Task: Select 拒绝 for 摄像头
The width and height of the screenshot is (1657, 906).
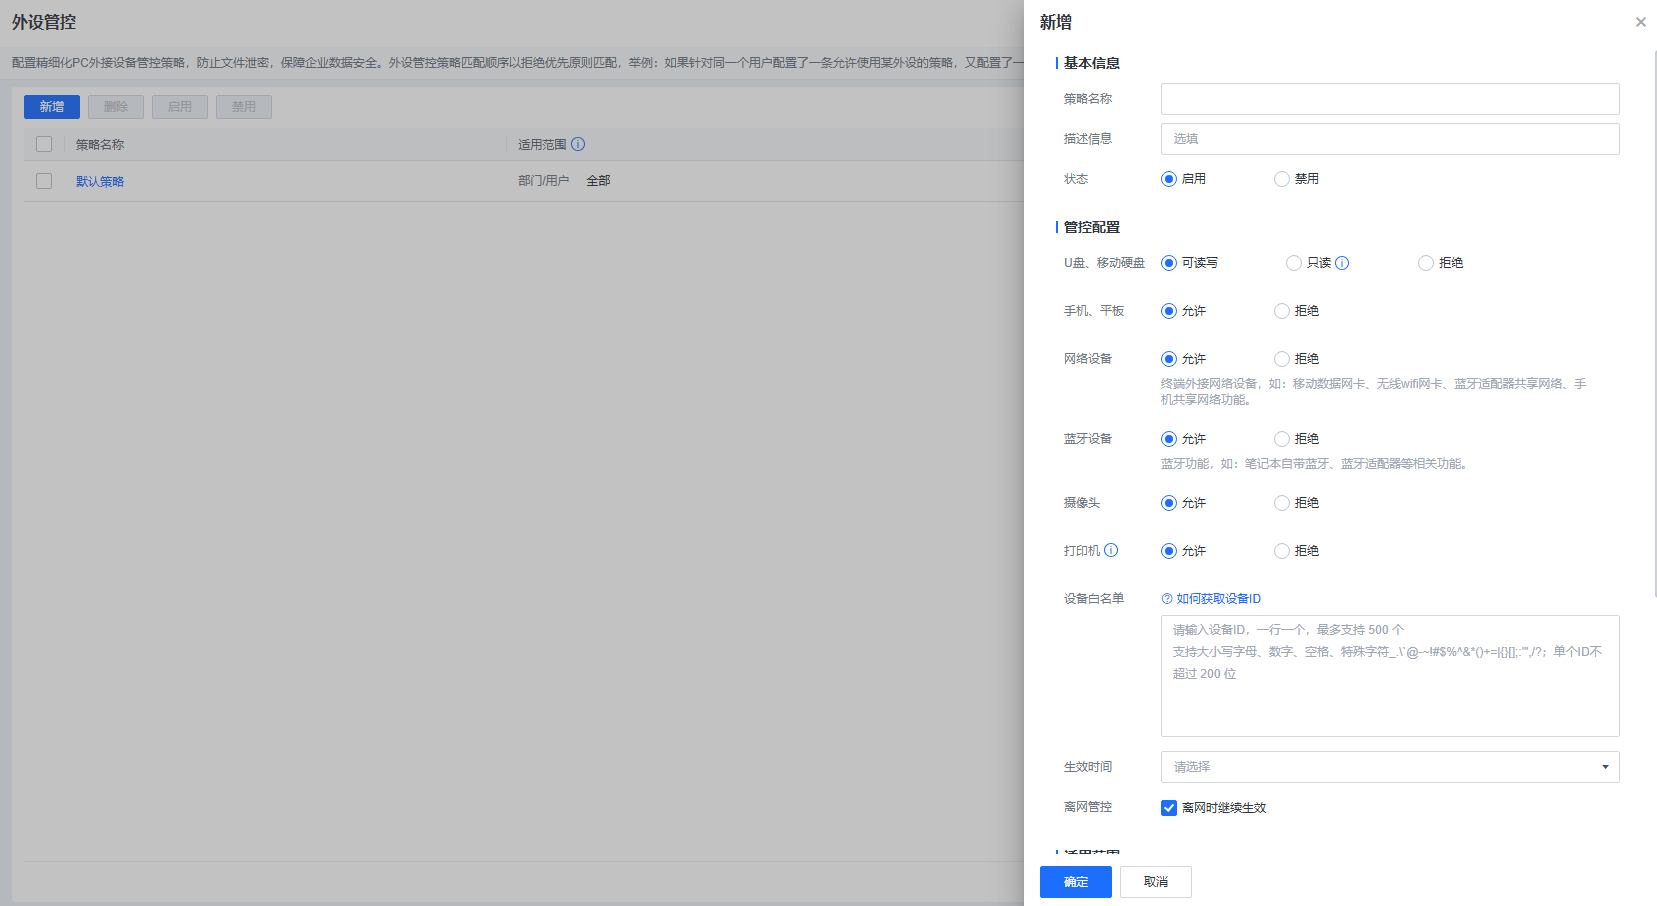Action: click(1282, 503)
